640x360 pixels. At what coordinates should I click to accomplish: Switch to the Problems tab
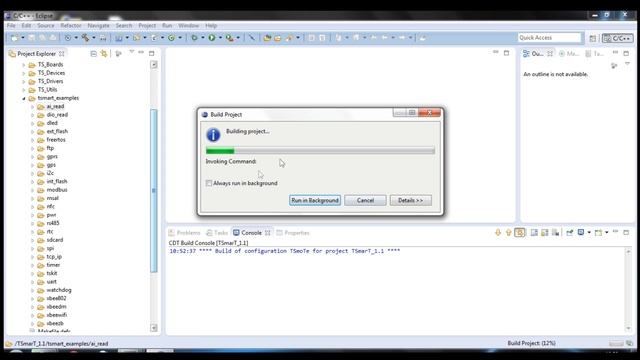[x=184, y=233]
